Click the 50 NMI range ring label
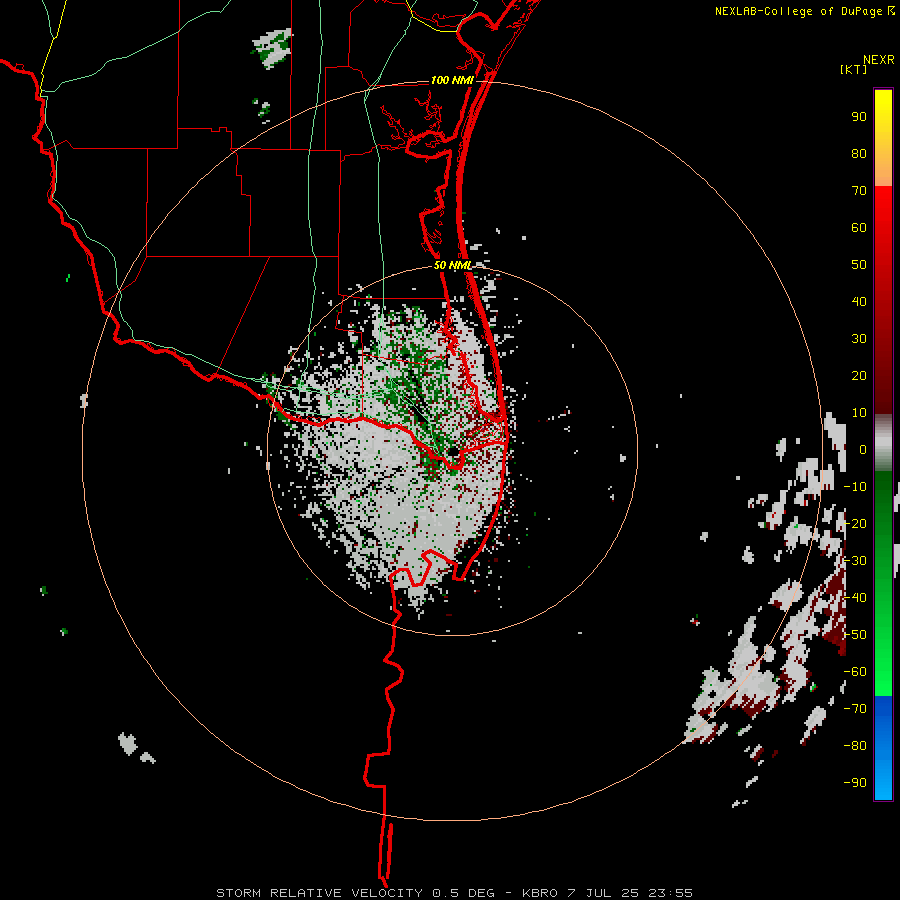This screenshot has height=900, width=900. point(453,265)
